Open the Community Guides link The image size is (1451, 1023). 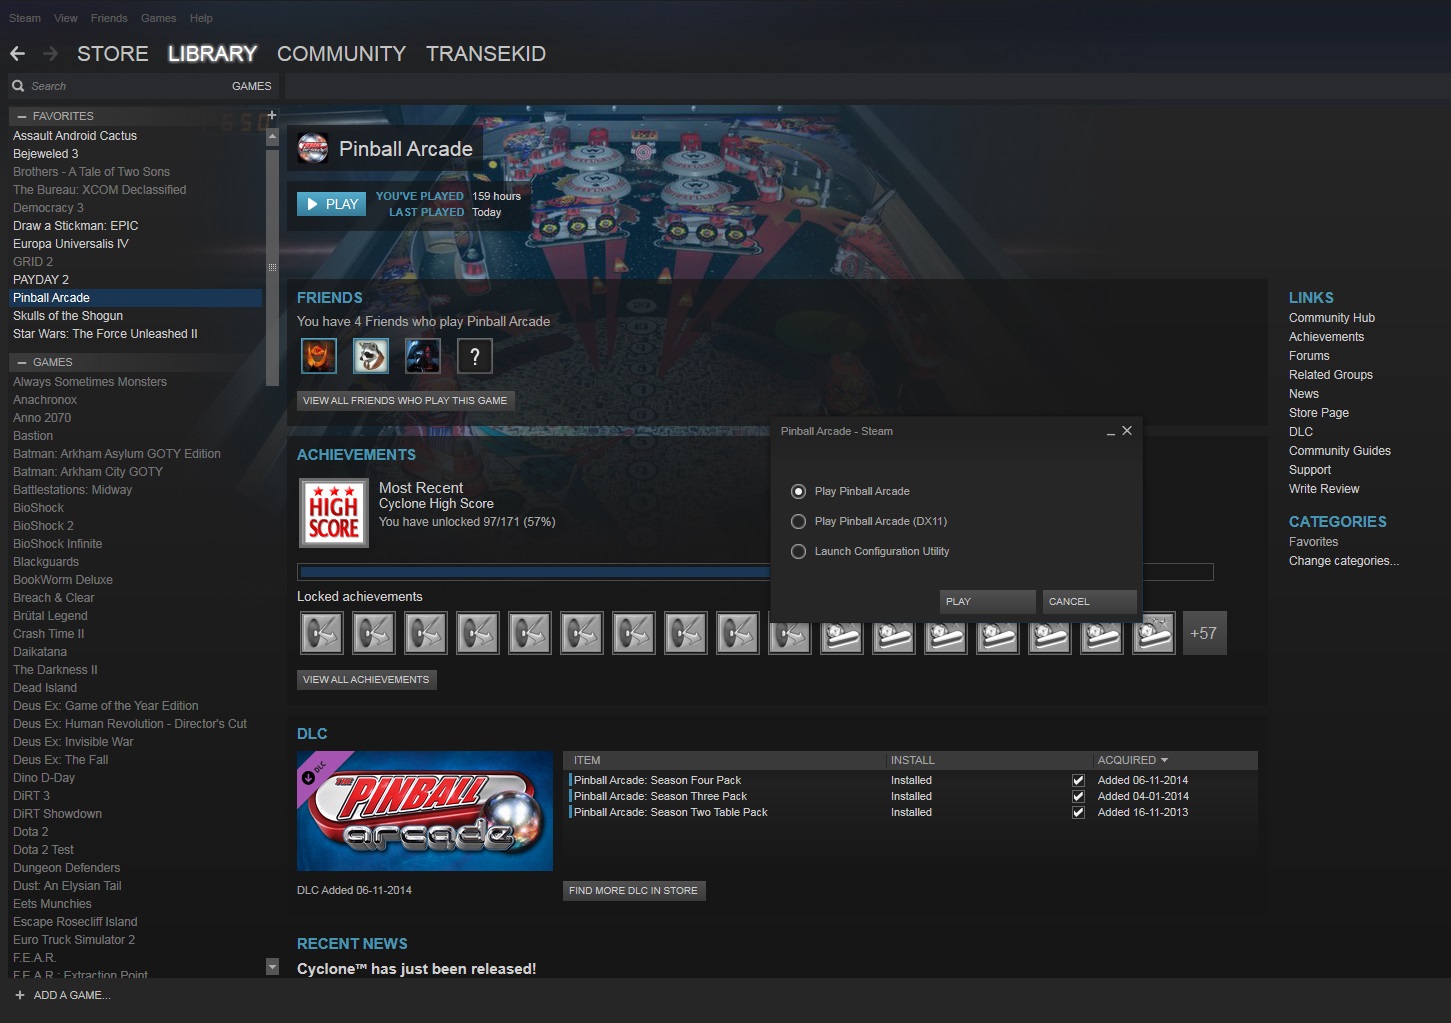coord(1340,451)
